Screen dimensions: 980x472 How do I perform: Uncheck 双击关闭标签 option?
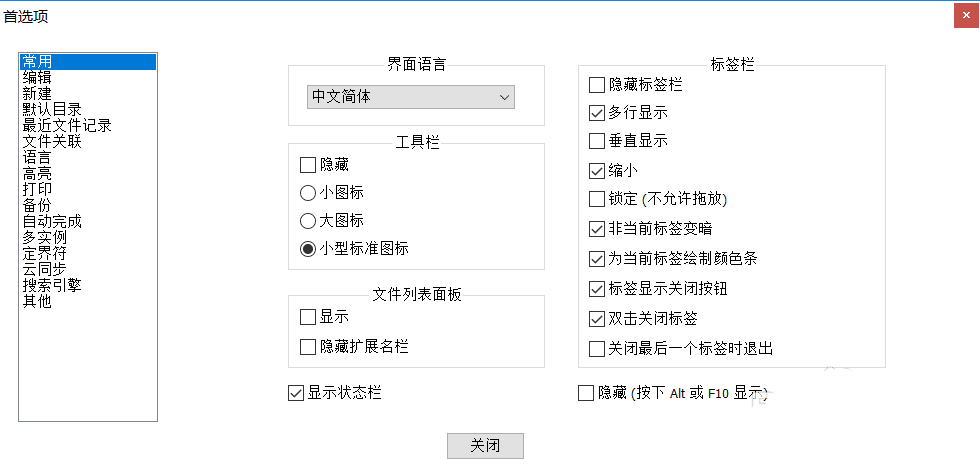pos(598,318)
